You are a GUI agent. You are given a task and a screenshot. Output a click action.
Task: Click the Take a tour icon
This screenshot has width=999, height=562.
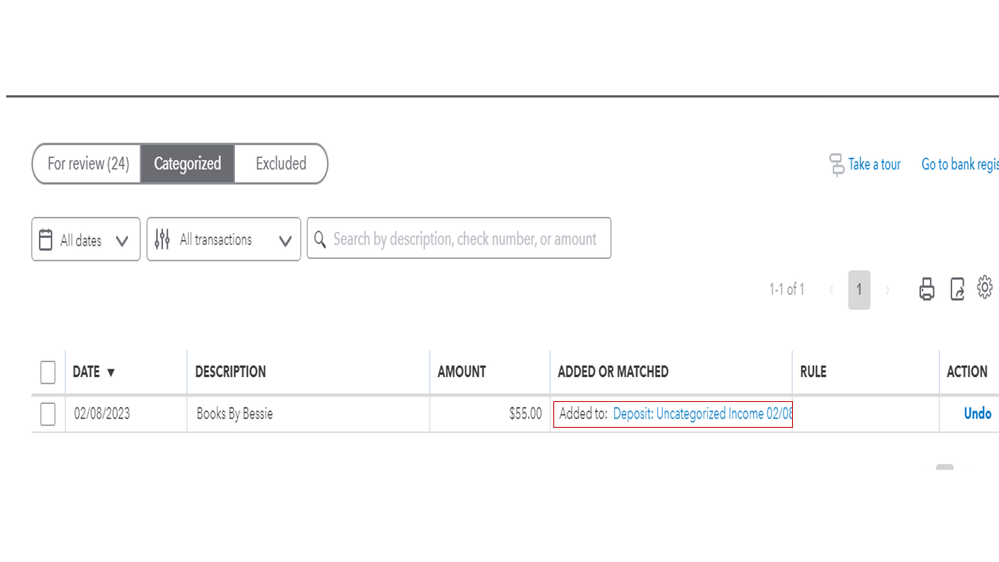837,165
